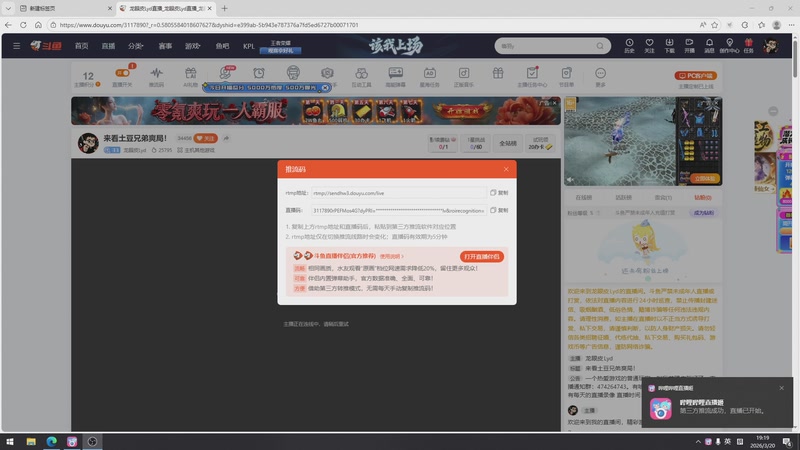Click the share arrow next to 关注

(226, 138)
